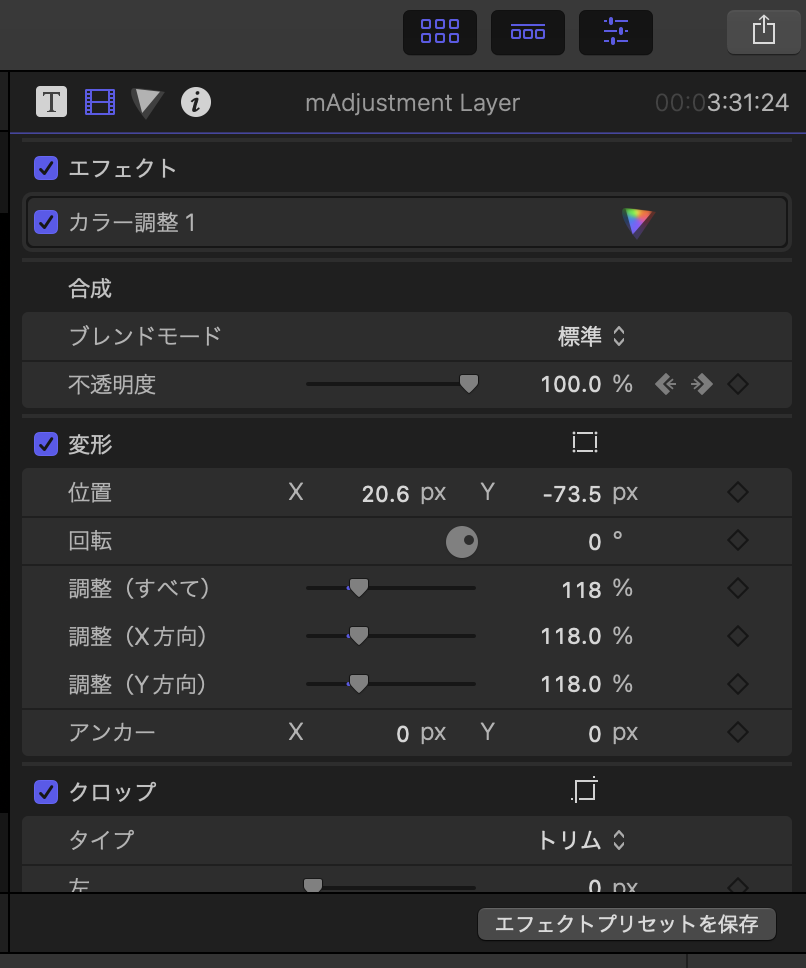
Task: Open the ブレンドモード dropdown
Action: 591,336
